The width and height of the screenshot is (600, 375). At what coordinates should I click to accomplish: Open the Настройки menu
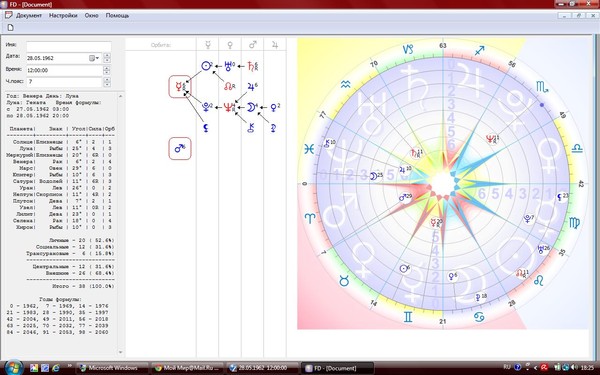63,16
